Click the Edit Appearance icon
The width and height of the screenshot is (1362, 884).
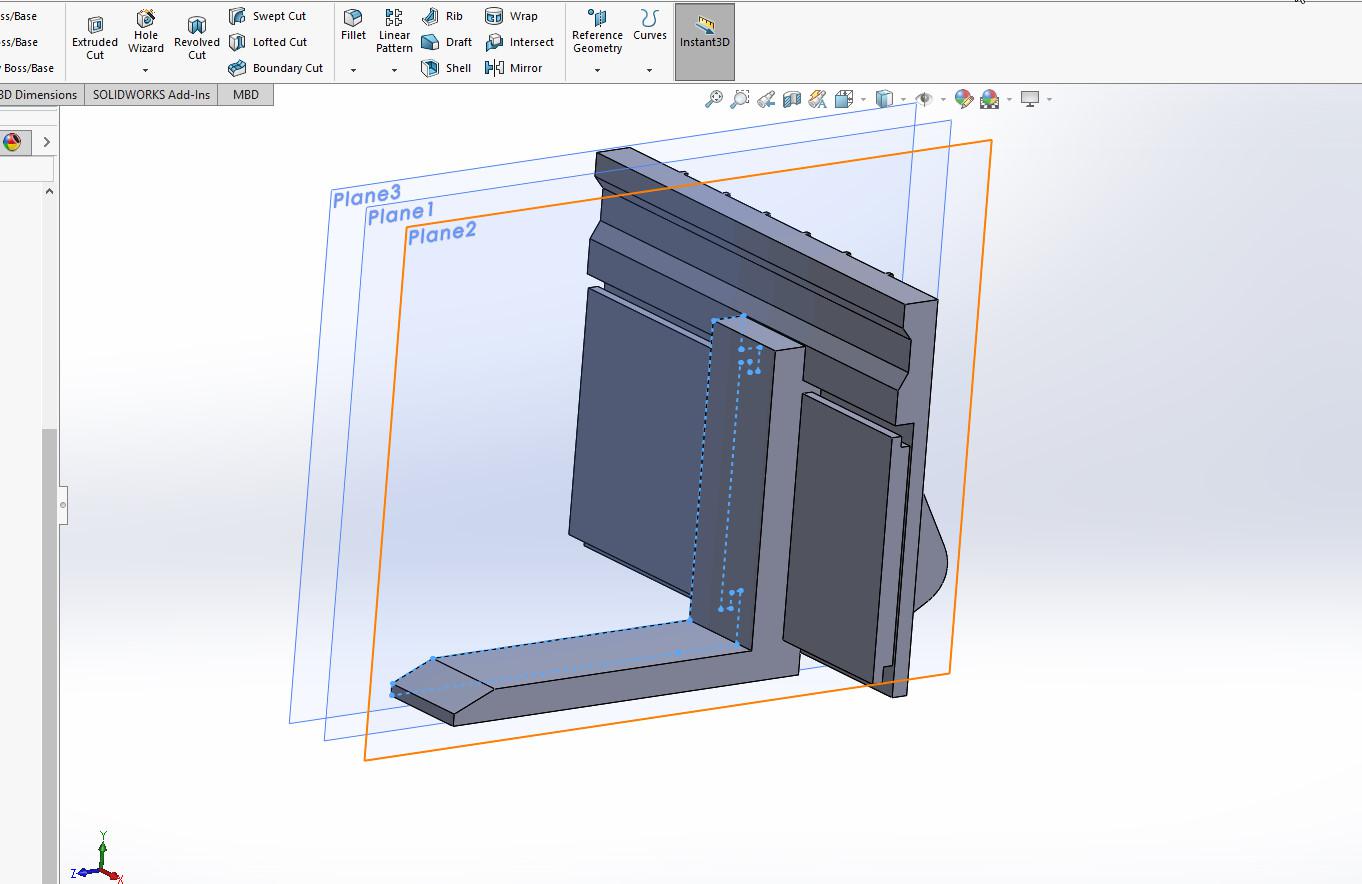coord(963,99)
